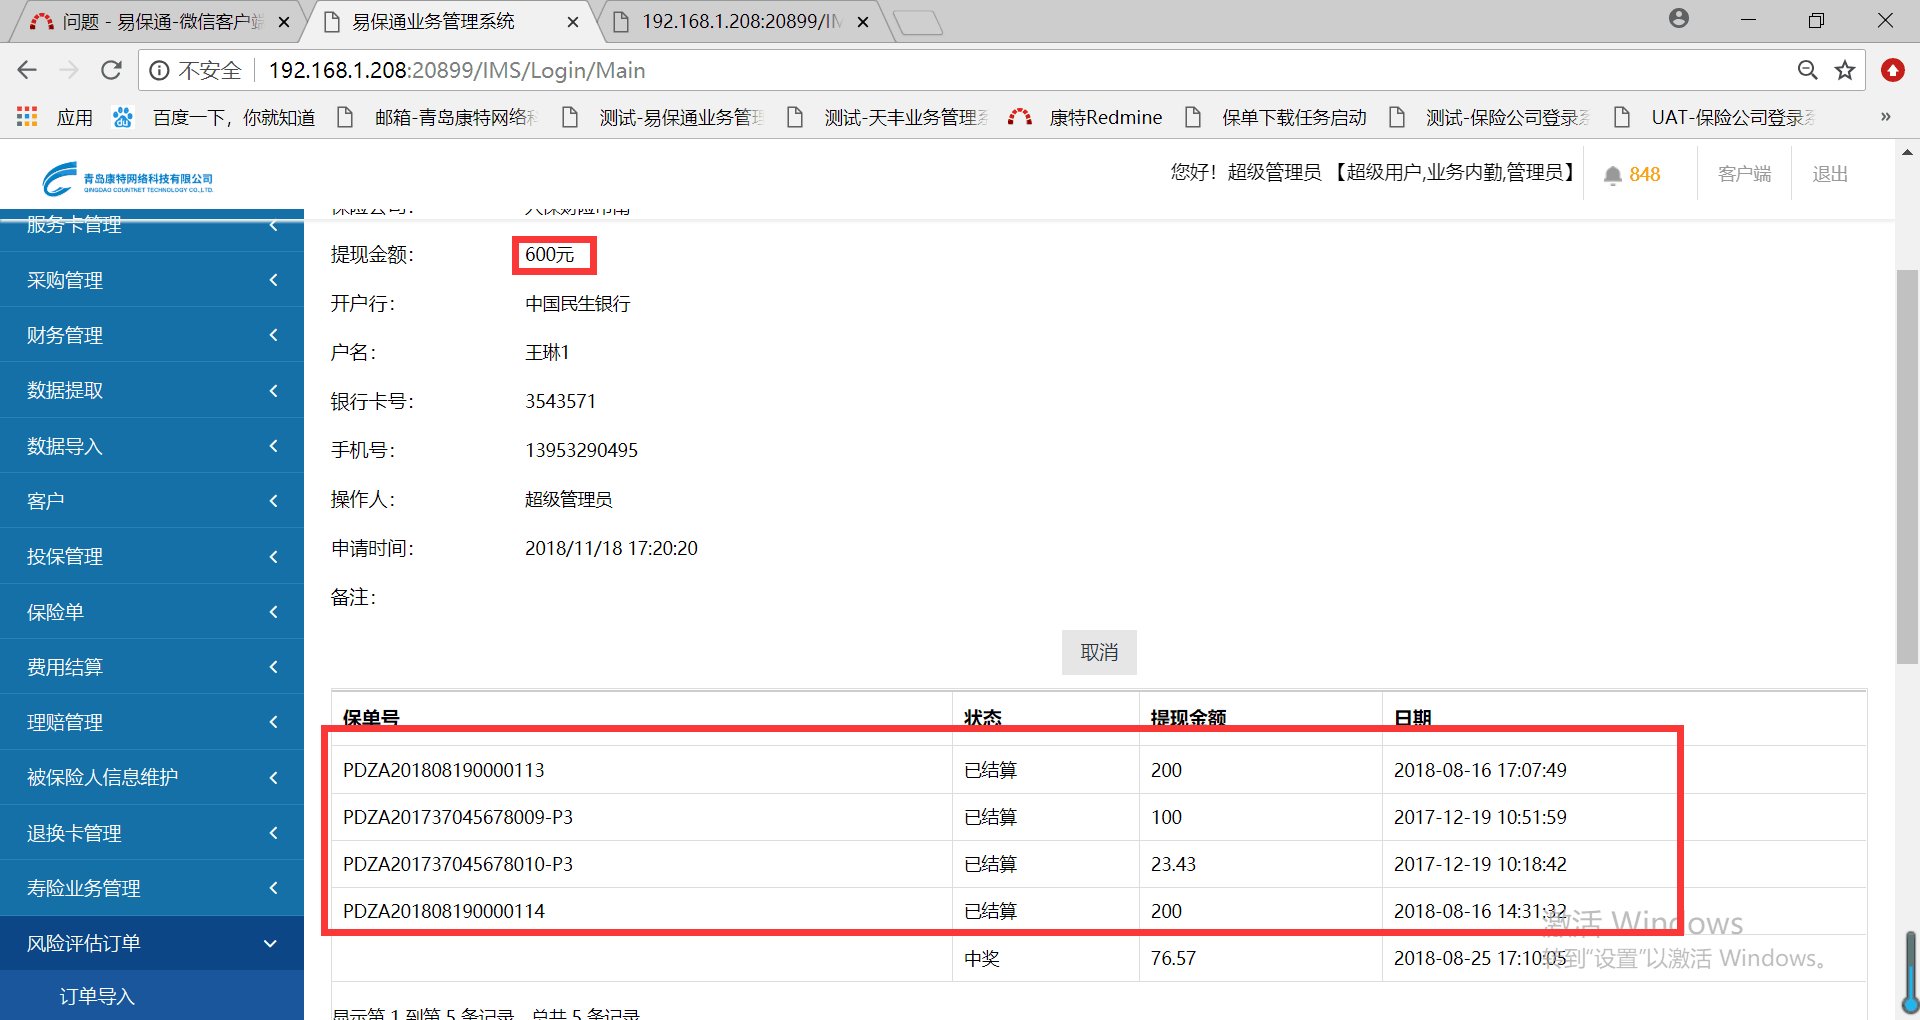Select the bank card number 3543571
This screenshot has width=1920, height=1020.
560,401
